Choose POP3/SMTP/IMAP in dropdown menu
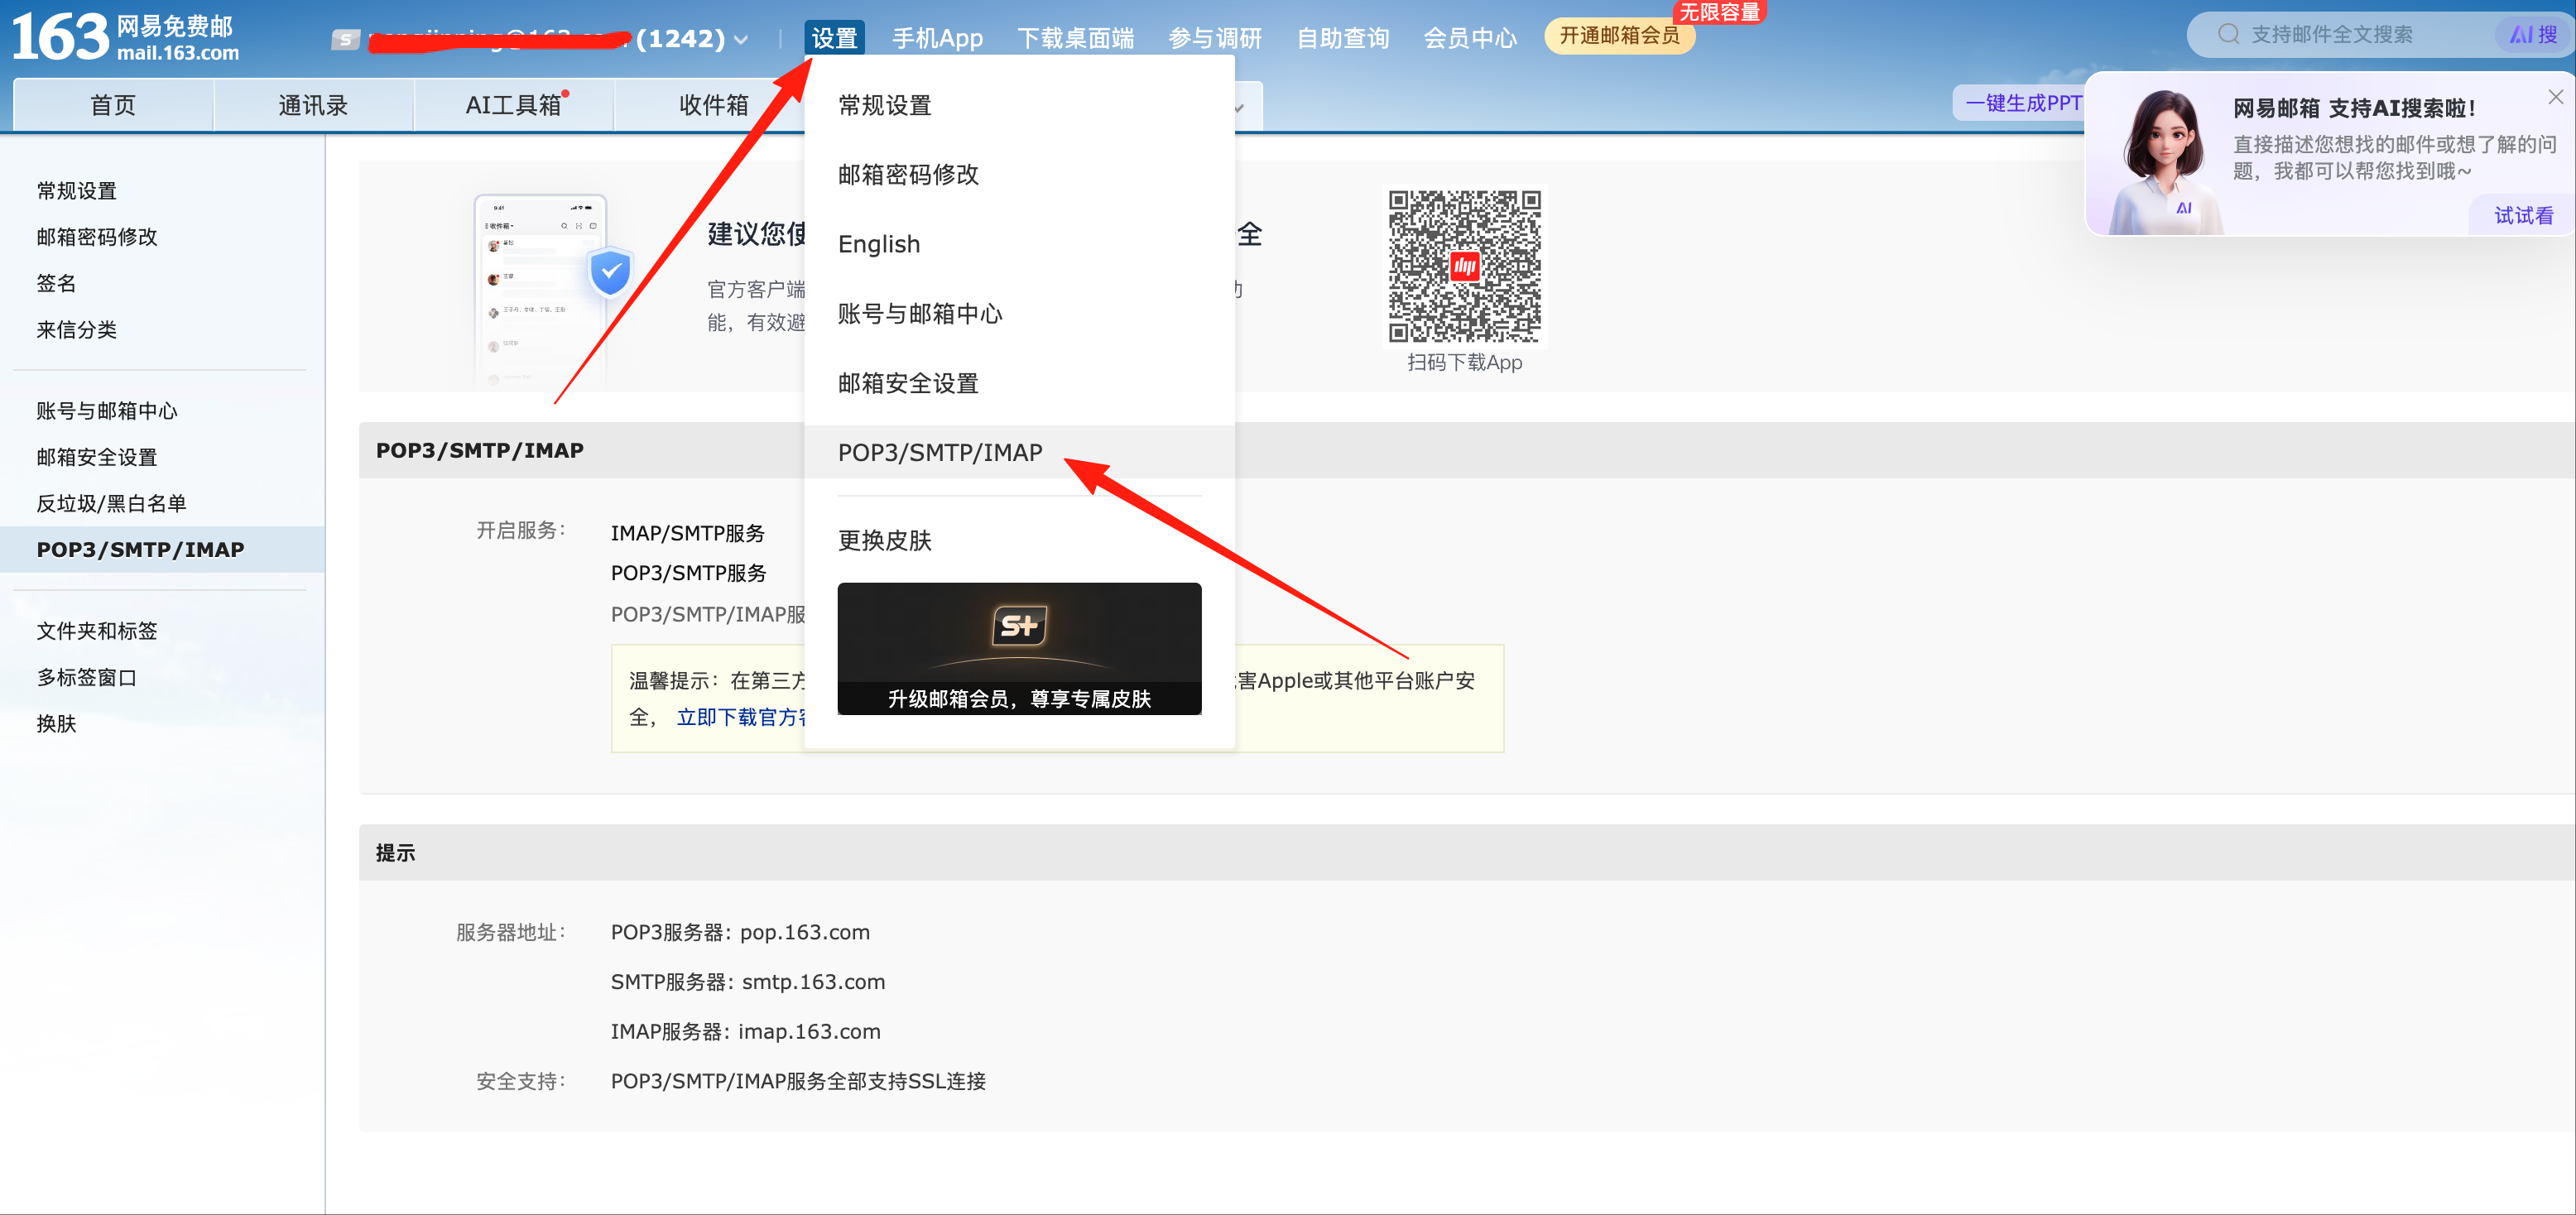This screenshot has width=2576, height=1215. click(x=1019, y=452)
